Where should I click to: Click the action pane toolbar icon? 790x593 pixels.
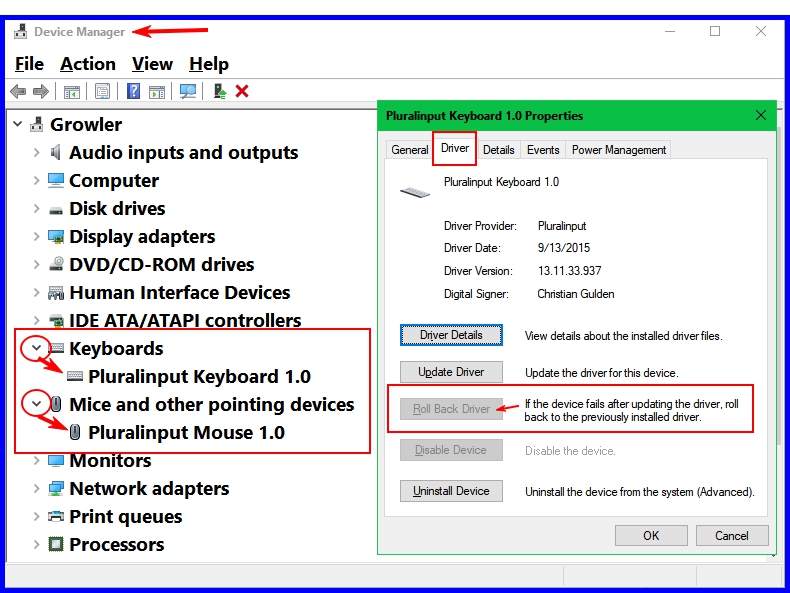click(x=157, y=92)
